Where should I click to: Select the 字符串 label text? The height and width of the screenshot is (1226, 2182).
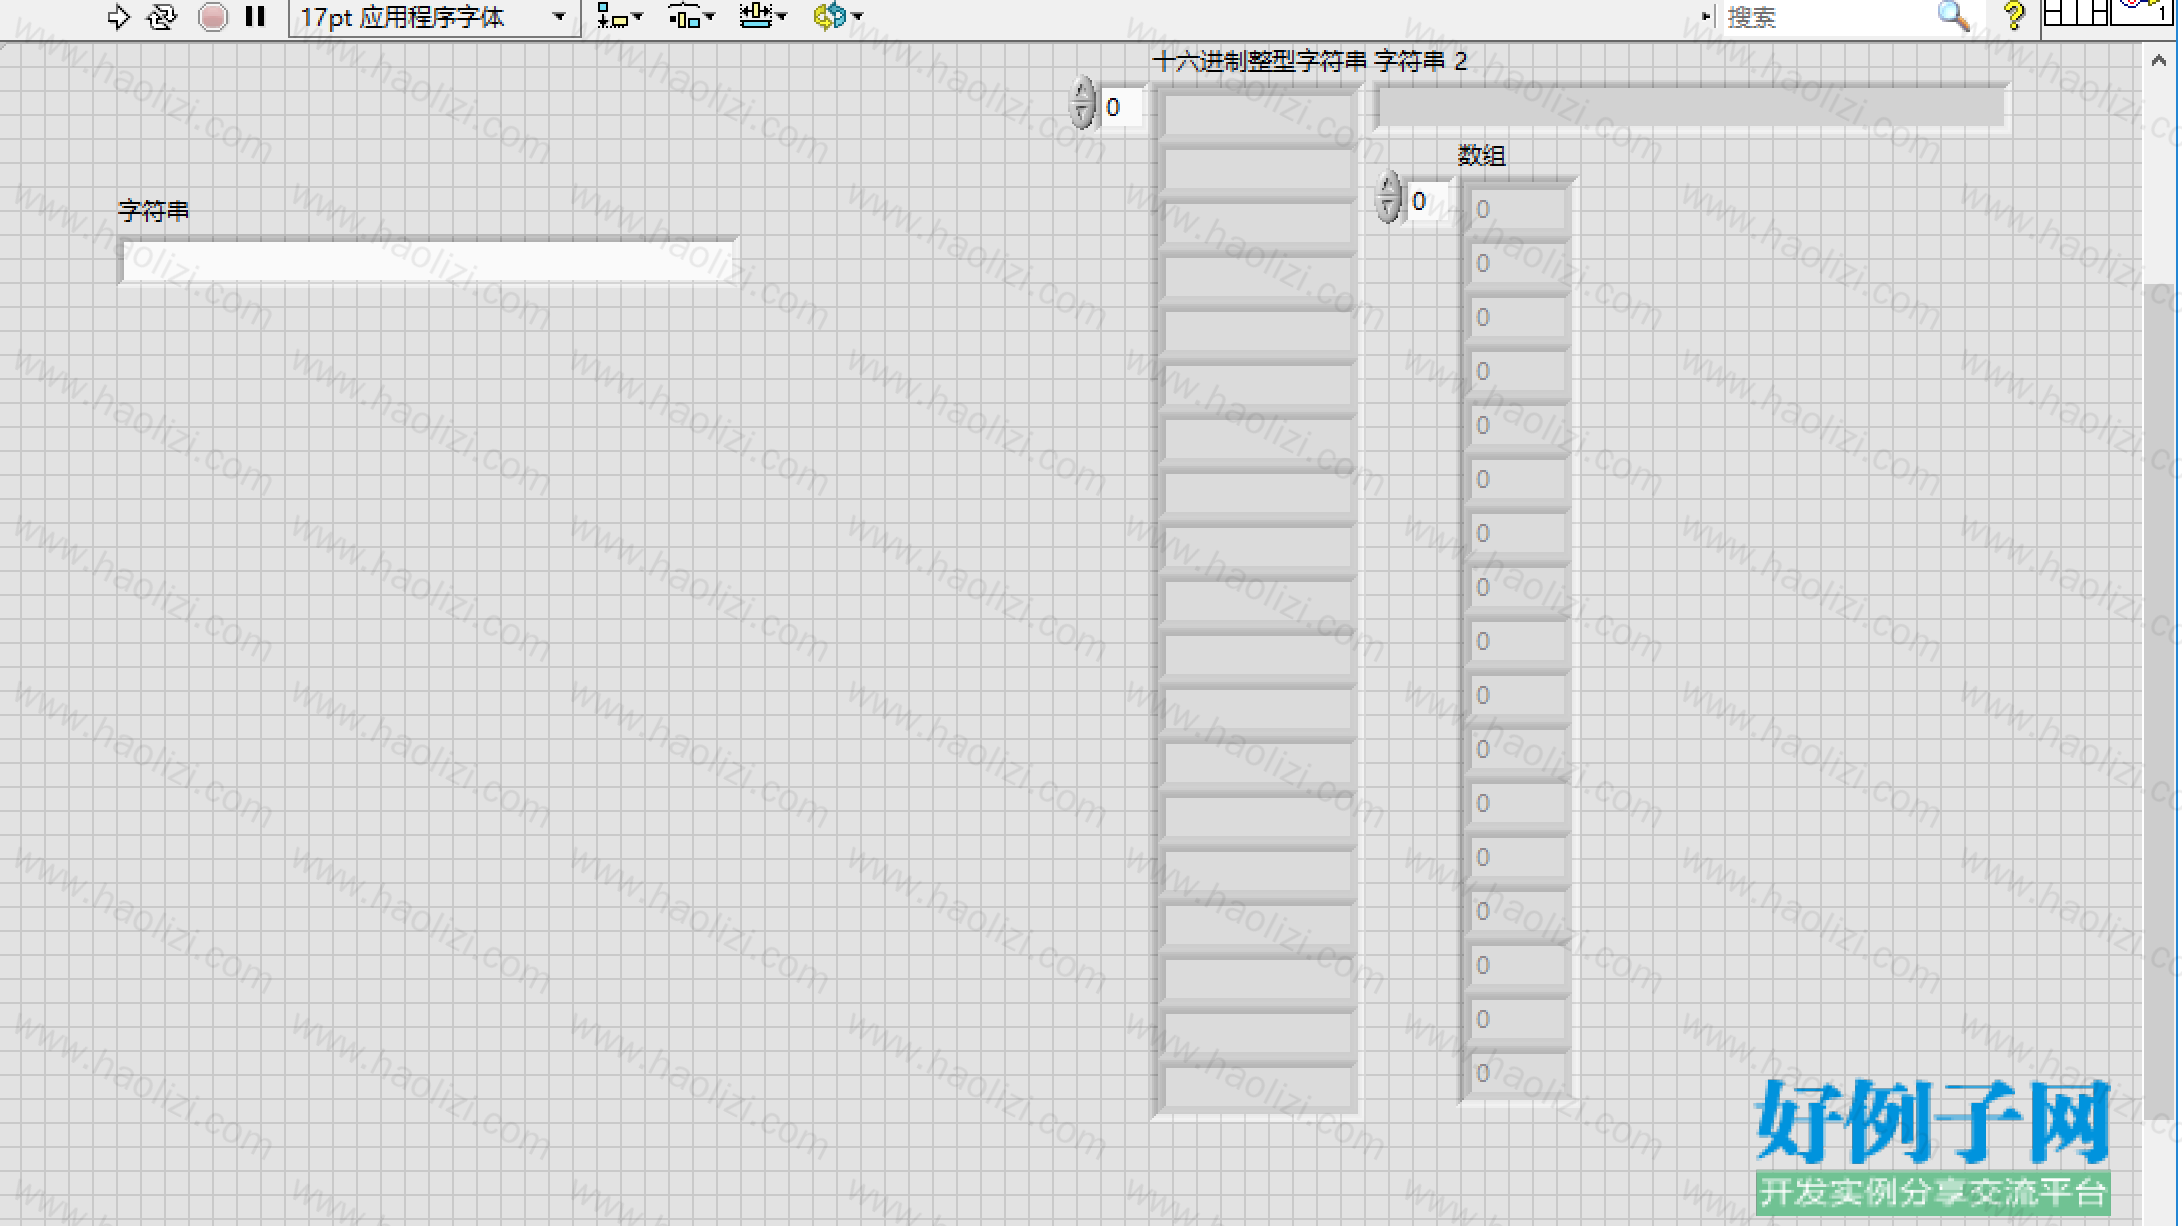[x=154, y=211]
